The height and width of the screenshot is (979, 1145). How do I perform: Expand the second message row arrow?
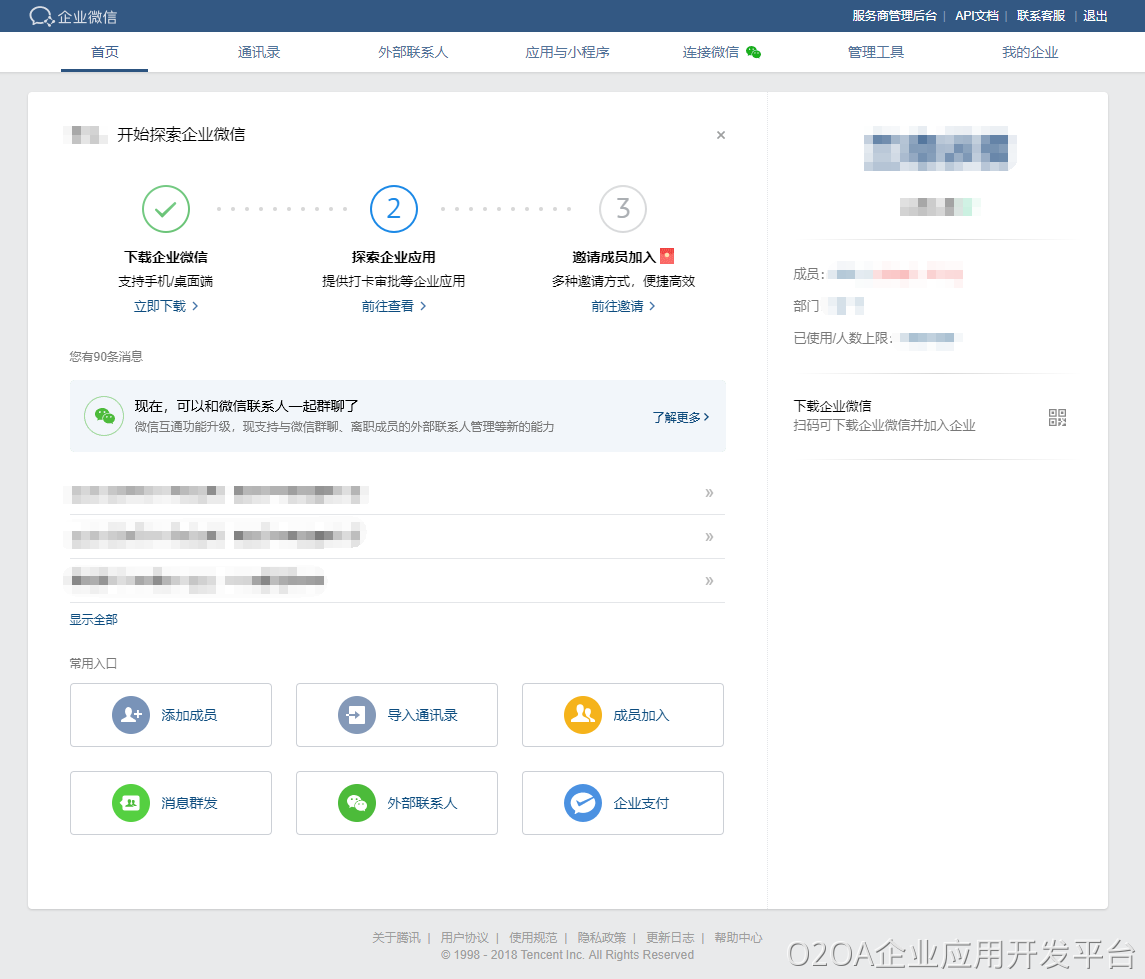click(709, 537)
